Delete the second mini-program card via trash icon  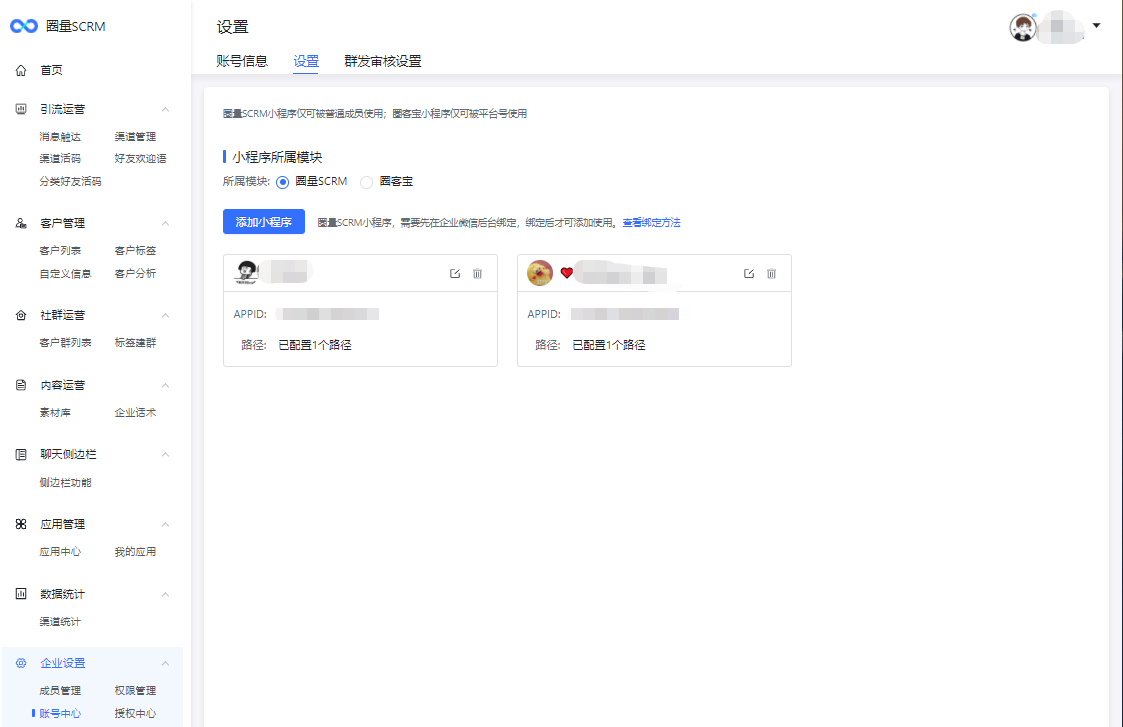(x=771, y=274)
